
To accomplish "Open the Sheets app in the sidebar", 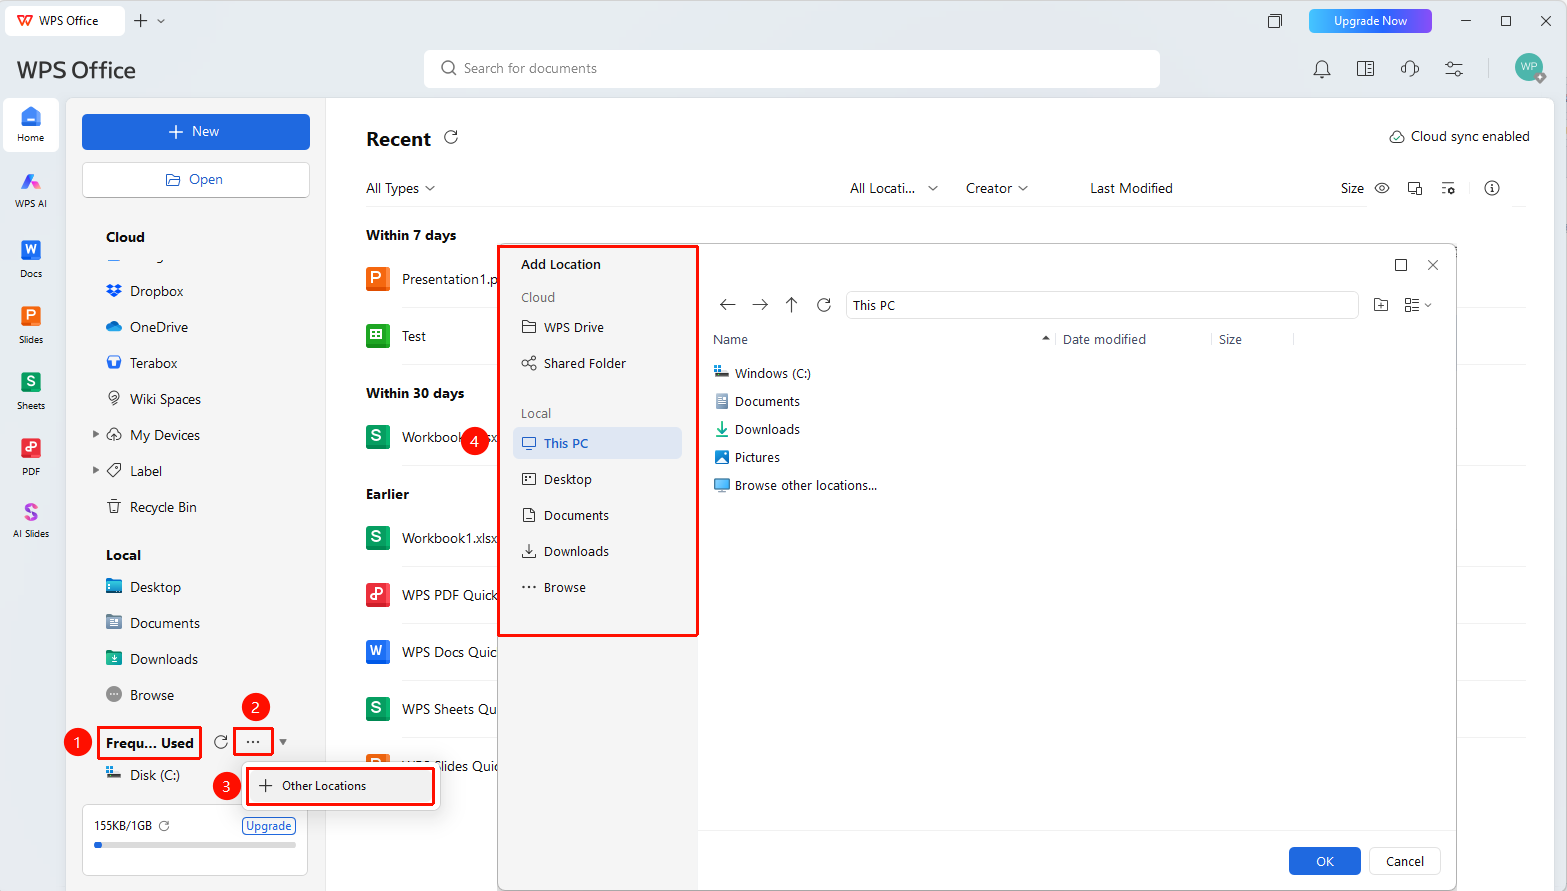I will [31, 390].
